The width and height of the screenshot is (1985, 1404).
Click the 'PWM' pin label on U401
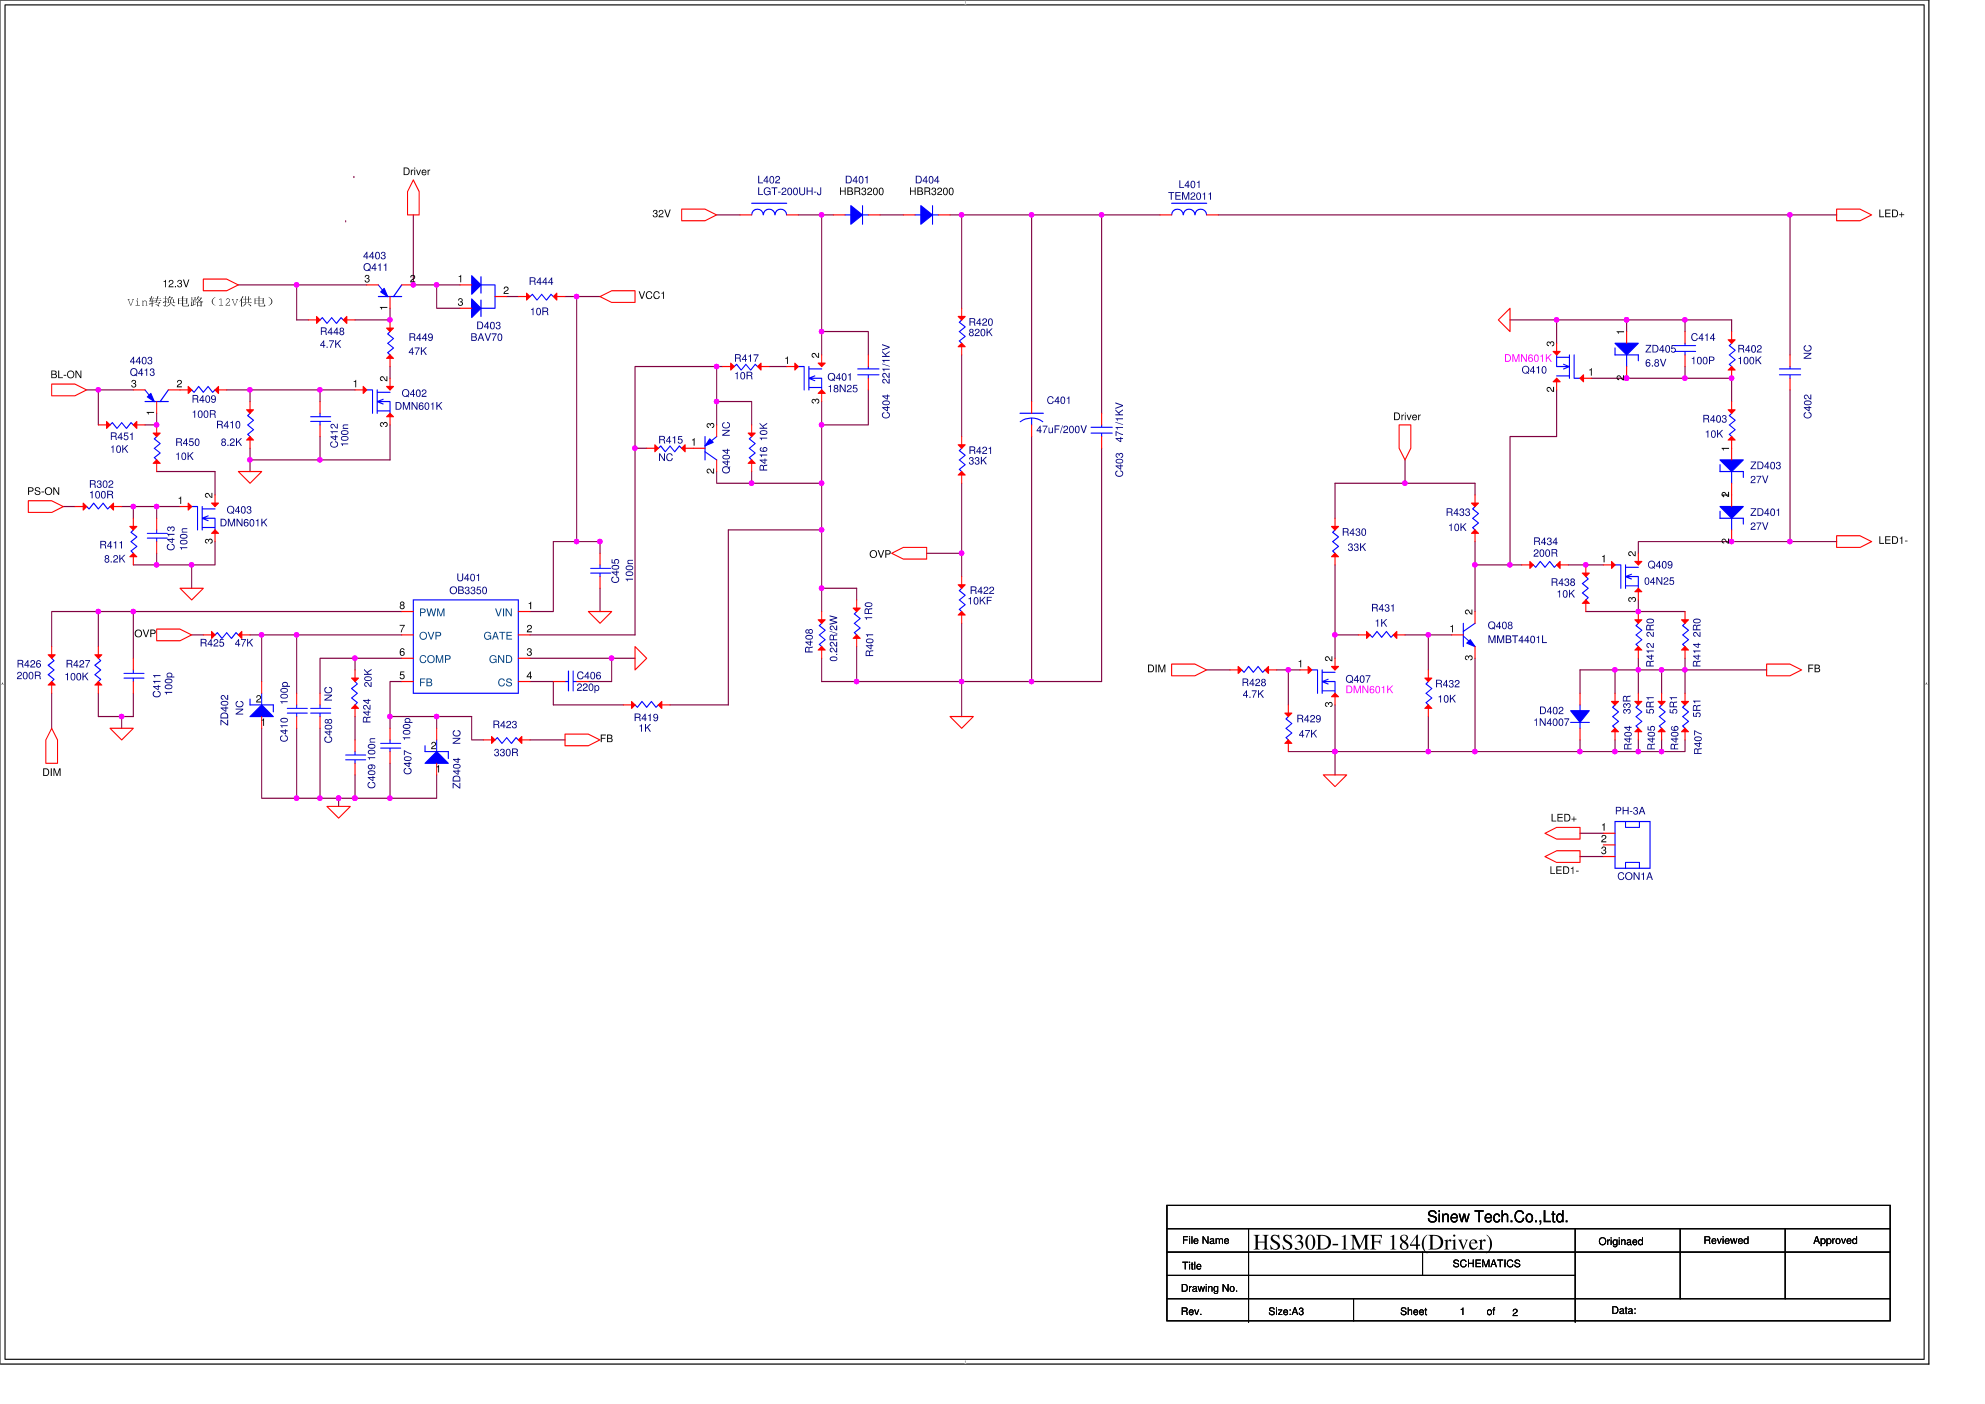432,613
